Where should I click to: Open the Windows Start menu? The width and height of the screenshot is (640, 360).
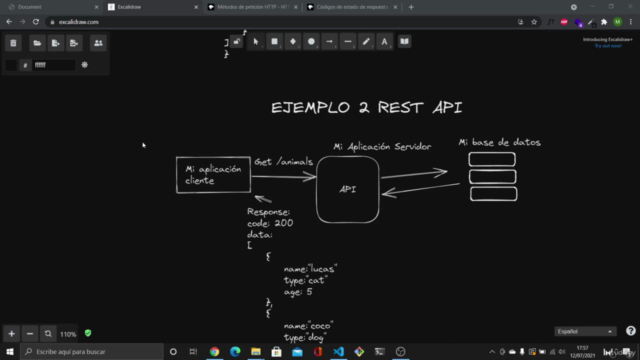coord(10,351)
